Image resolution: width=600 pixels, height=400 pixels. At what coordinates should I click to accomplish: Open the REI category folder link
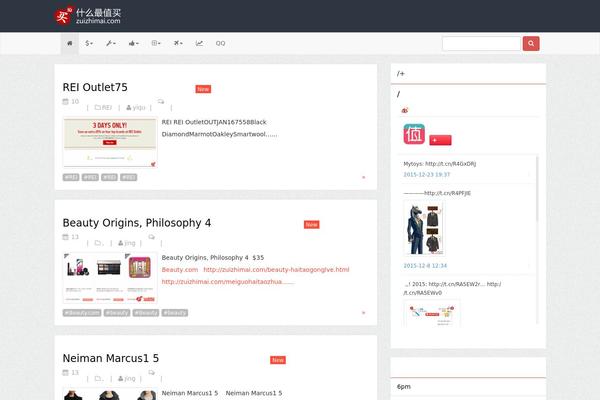(x=103, y=108)
